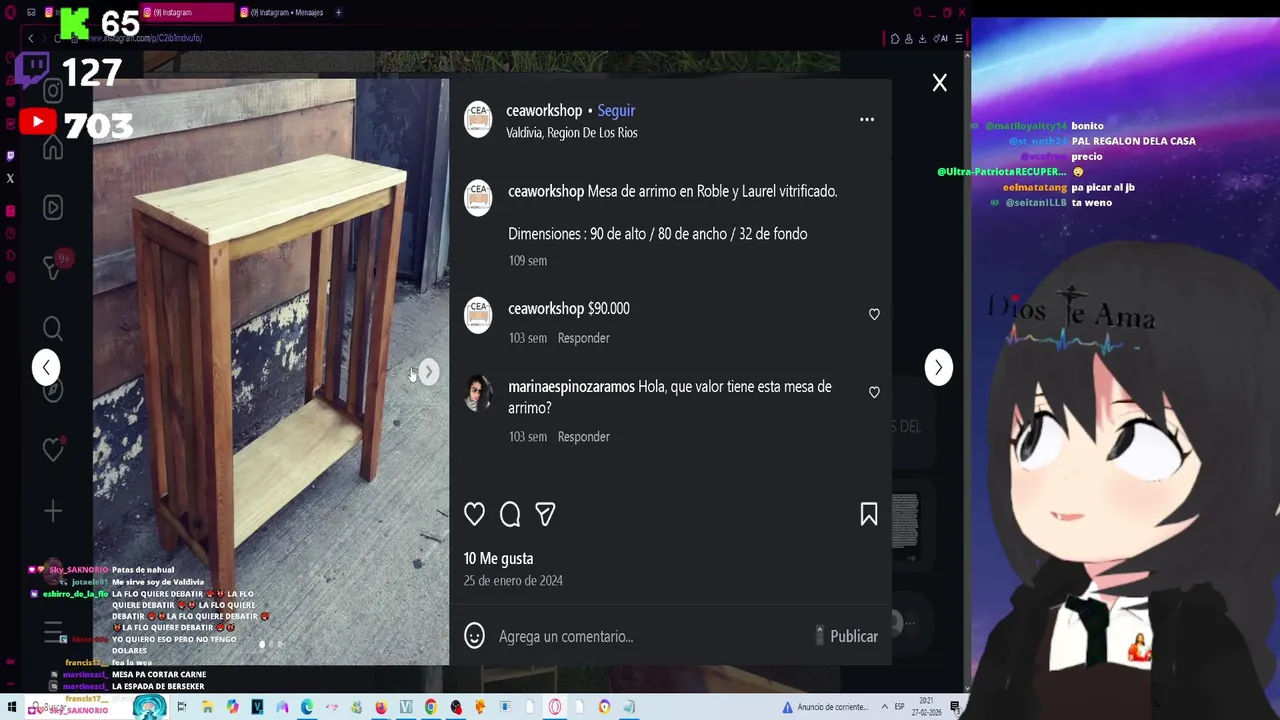The image size is (1280, 720).
Task: Open Instagram Search in sidebar
Action: pos(53,328)
